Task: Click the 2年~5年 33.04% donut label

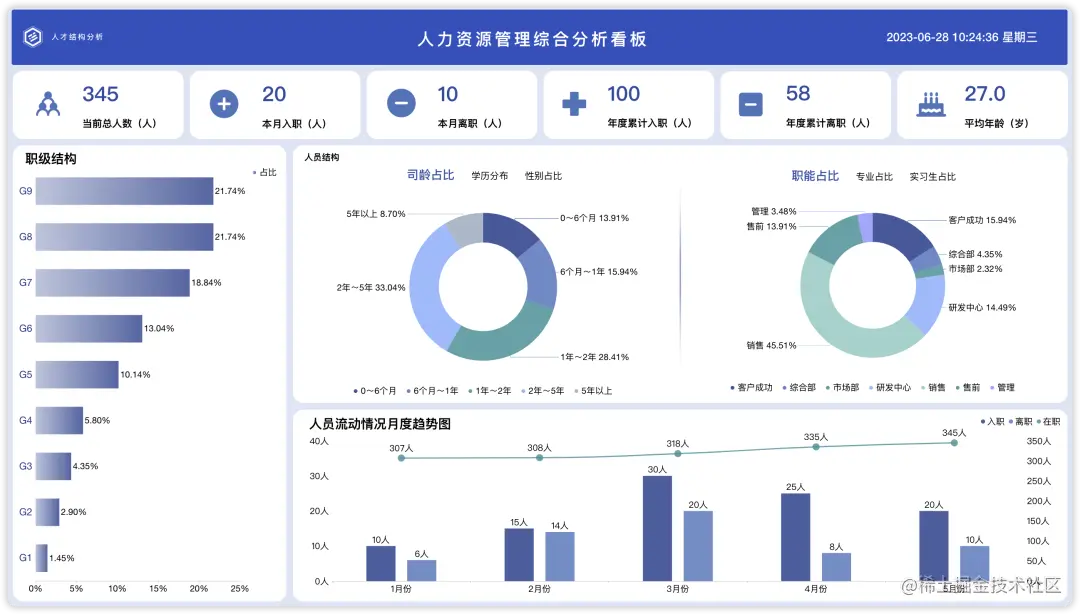Action: coord(371,287)
